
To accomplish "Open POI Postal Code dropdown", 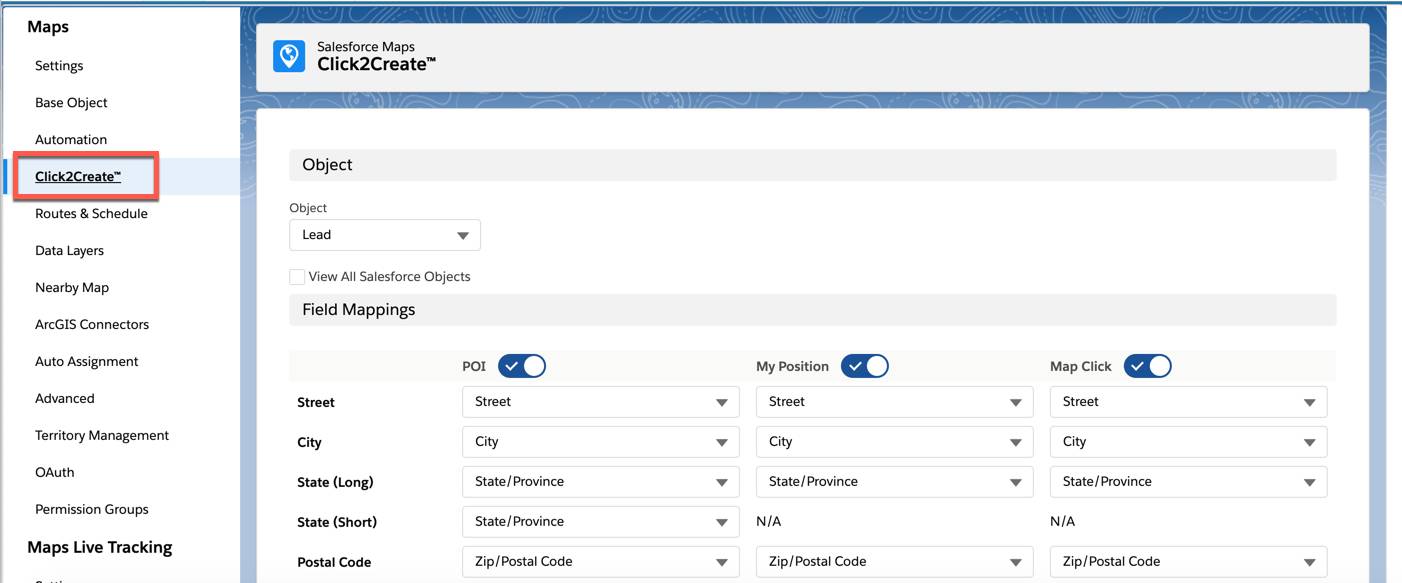I will click(x=601, y=562).
